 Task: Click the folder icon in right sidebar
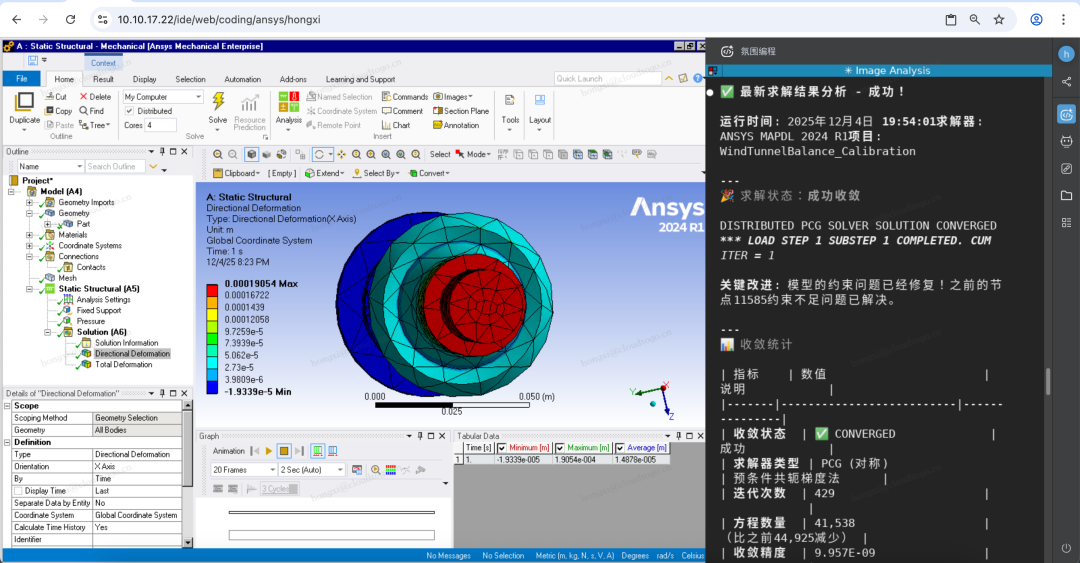point(1066,195)
